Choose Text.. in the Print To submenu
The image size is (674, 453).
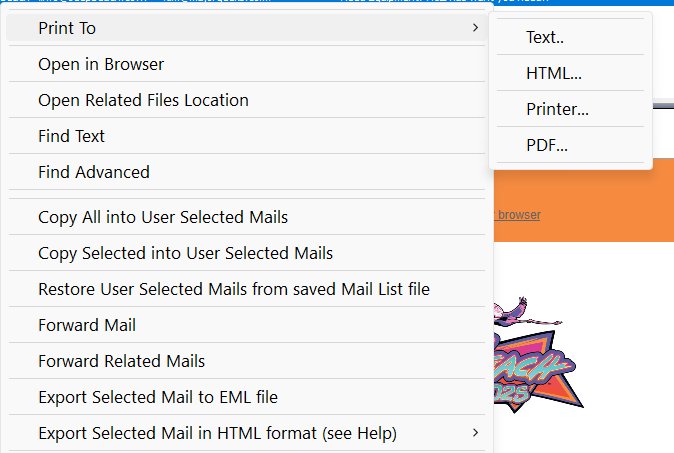tap(546, 37)
